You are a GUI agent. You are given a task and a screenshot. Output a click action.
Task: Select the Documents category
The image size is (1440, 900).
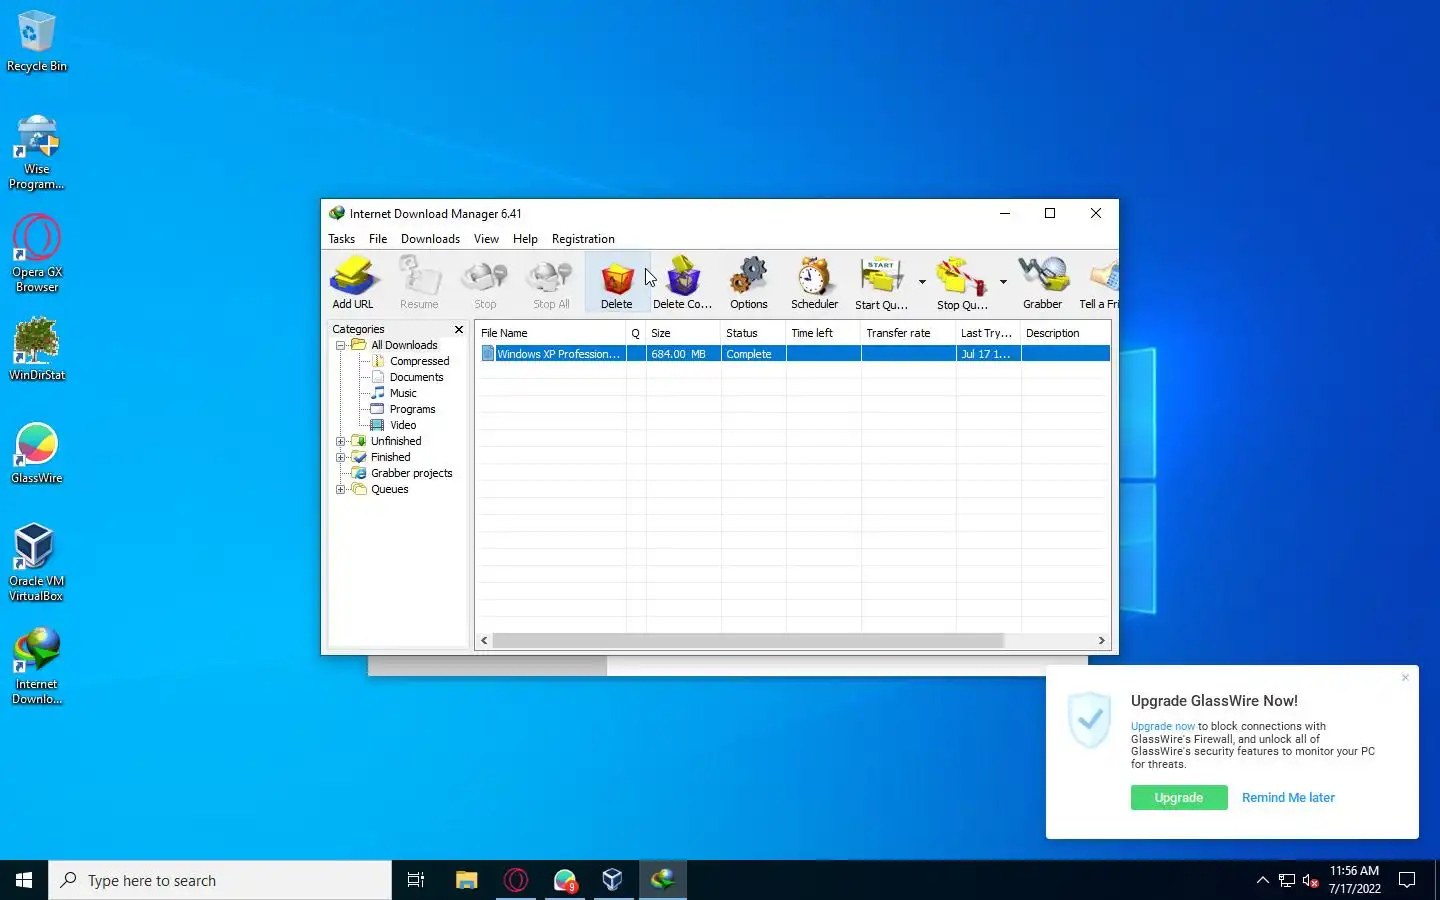pyautogui.click(x=416, y=377)
